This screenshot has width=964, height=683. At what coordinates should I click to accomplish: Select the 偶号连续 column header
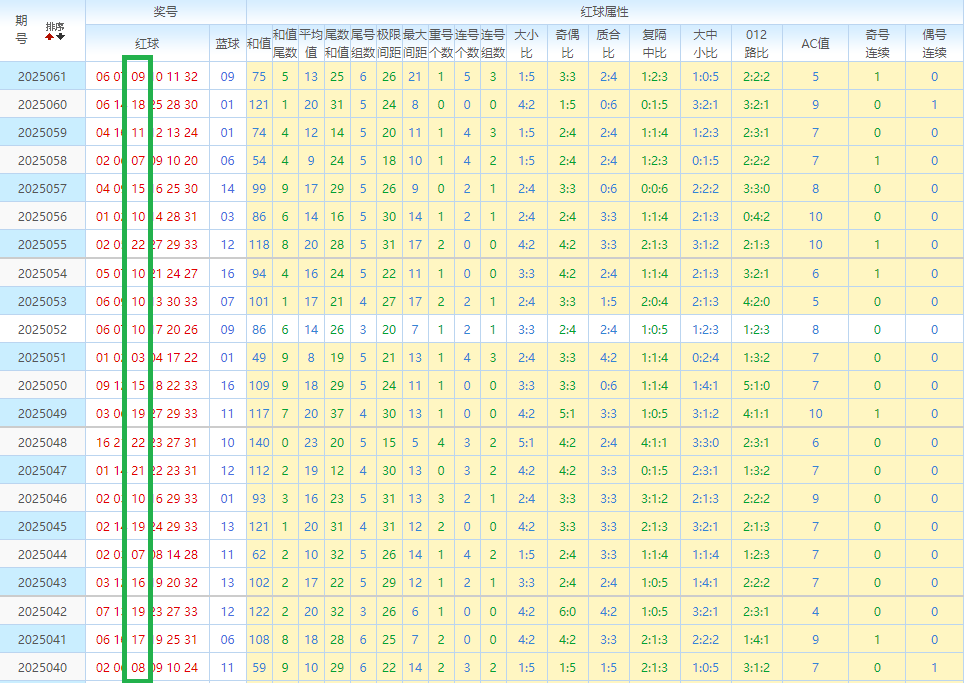point(934,43)
